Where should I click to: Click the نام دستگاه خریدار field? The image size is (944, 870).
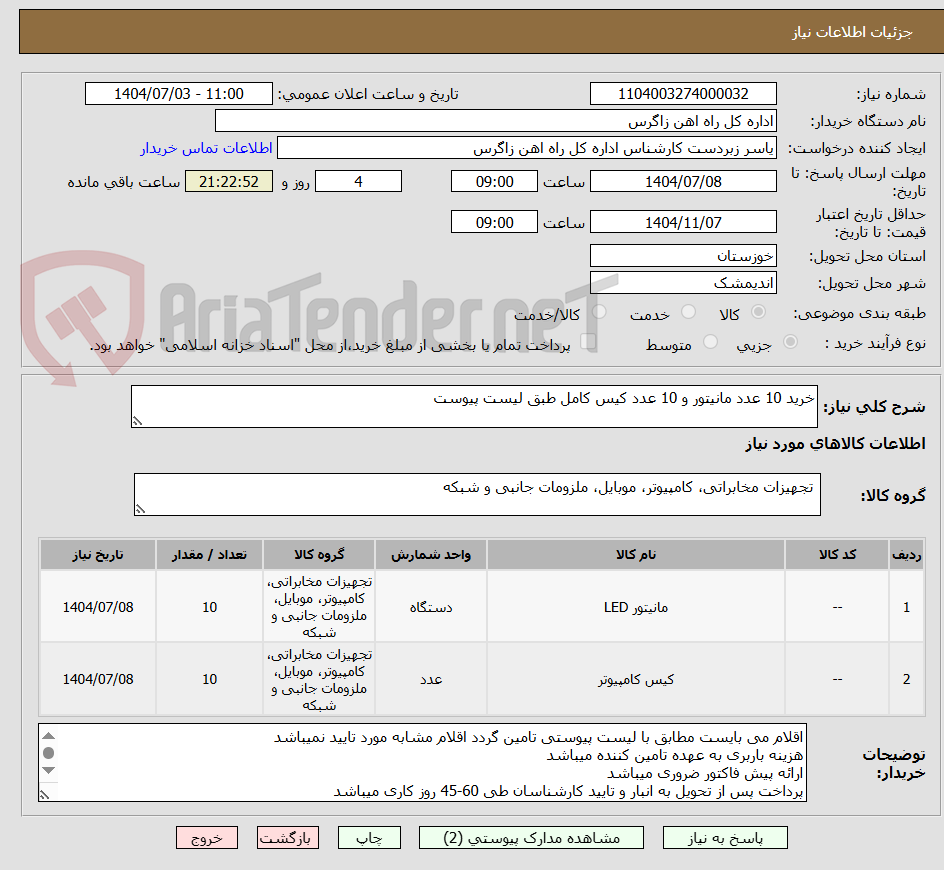click(x=495, y=121)
